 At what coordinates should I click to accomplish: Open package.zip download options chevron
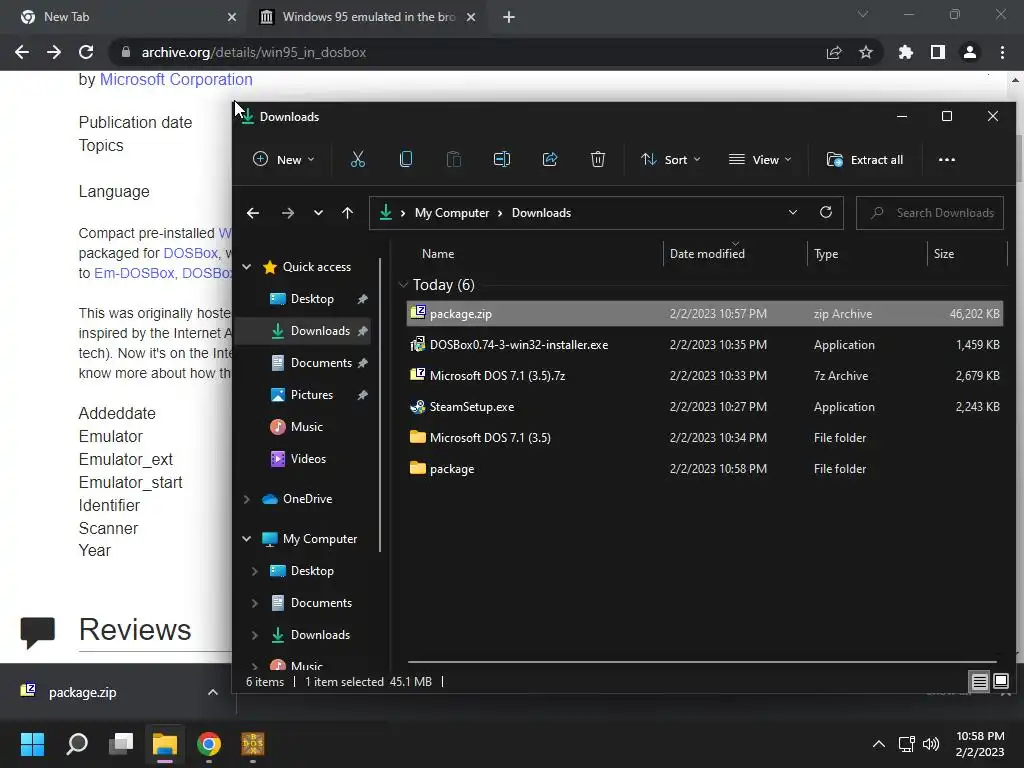(212, 692)
